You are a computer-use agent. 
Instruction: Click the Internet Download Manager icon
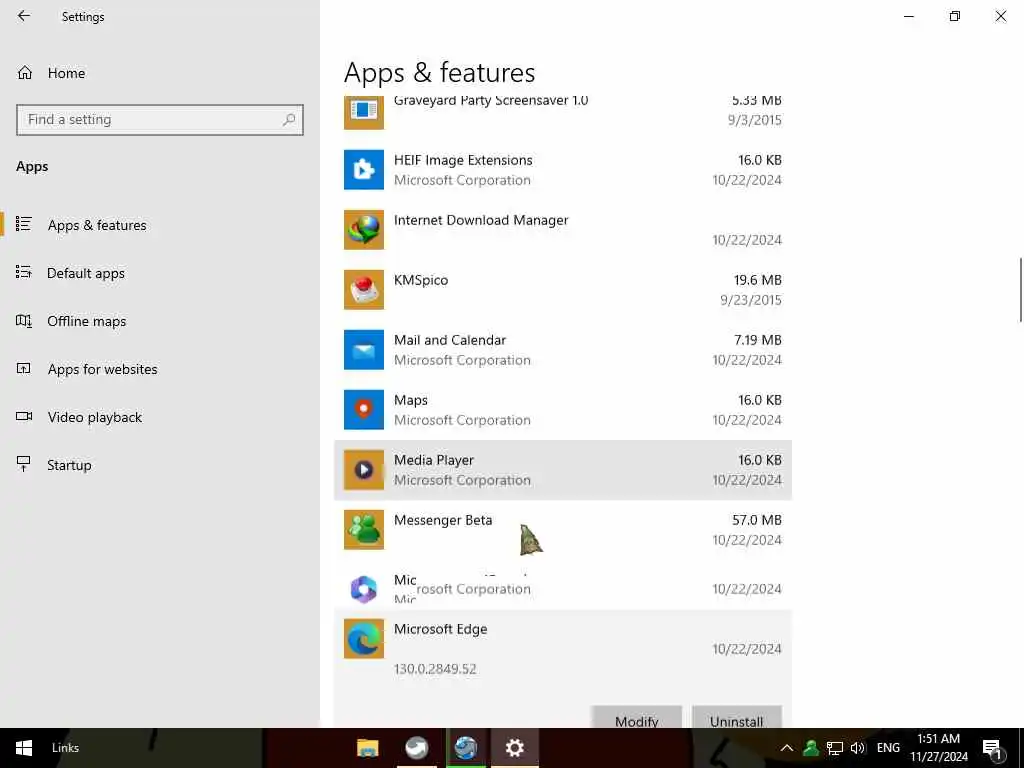(x=364, y=230)
